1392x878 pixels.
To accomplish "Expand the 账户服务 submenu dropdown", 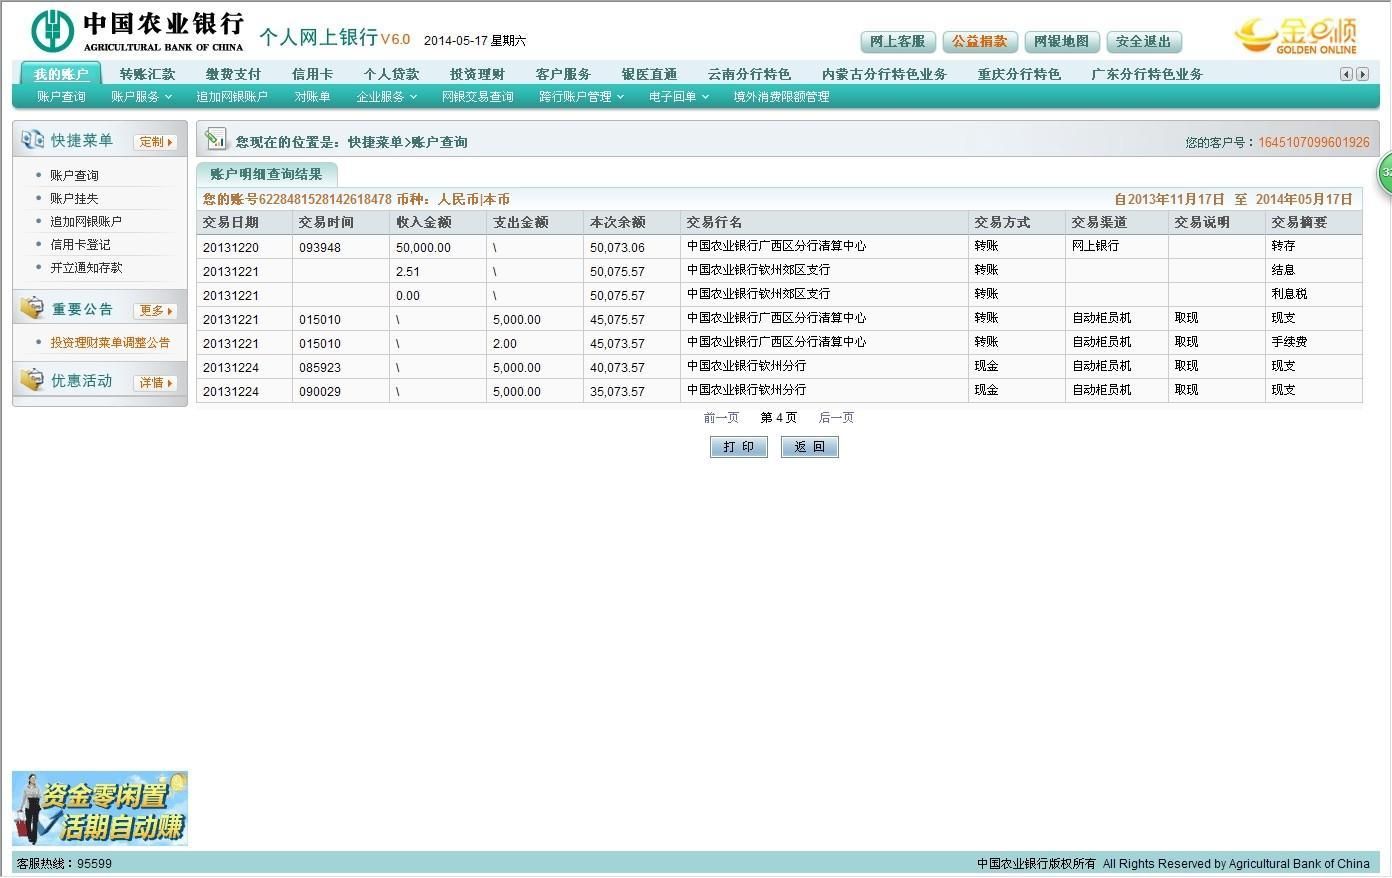I will pos(141,97).
